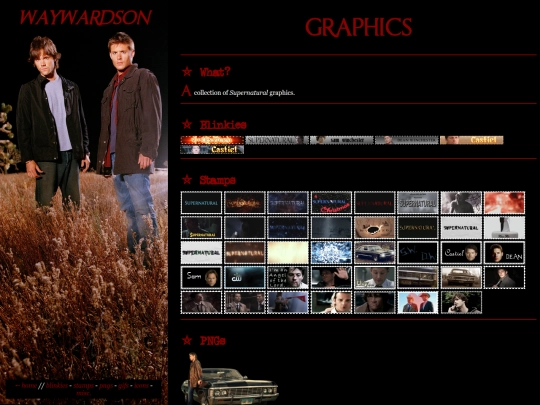Click the What? section heading
The height and width of the screenshot is (405, 540).
215,72
